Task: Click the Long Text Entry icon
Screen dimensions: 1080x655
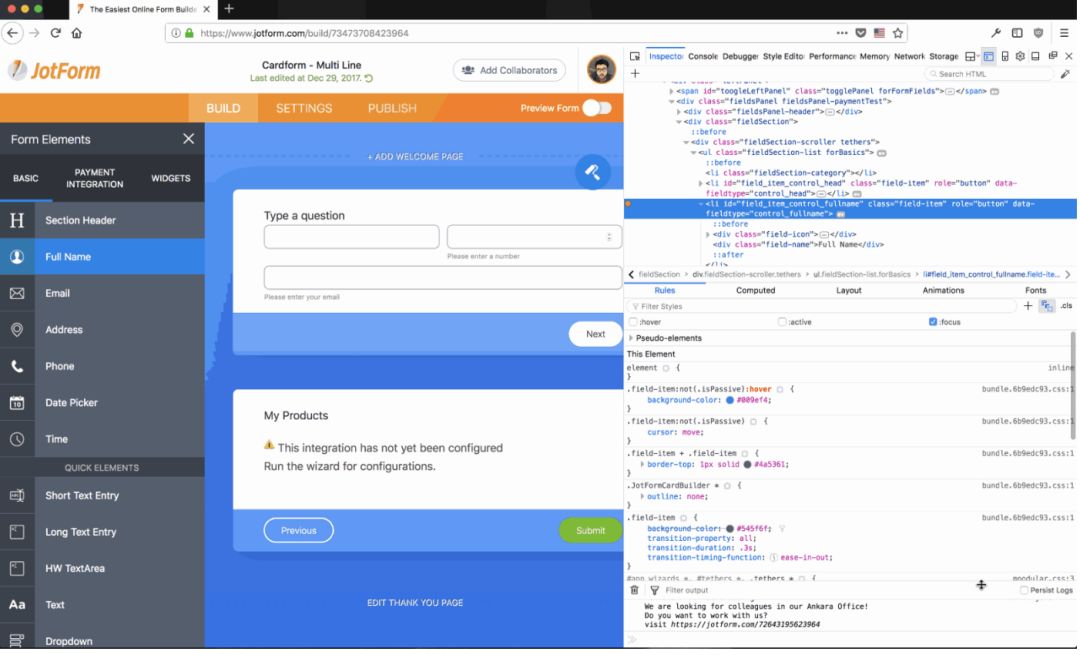Action: 17,532
